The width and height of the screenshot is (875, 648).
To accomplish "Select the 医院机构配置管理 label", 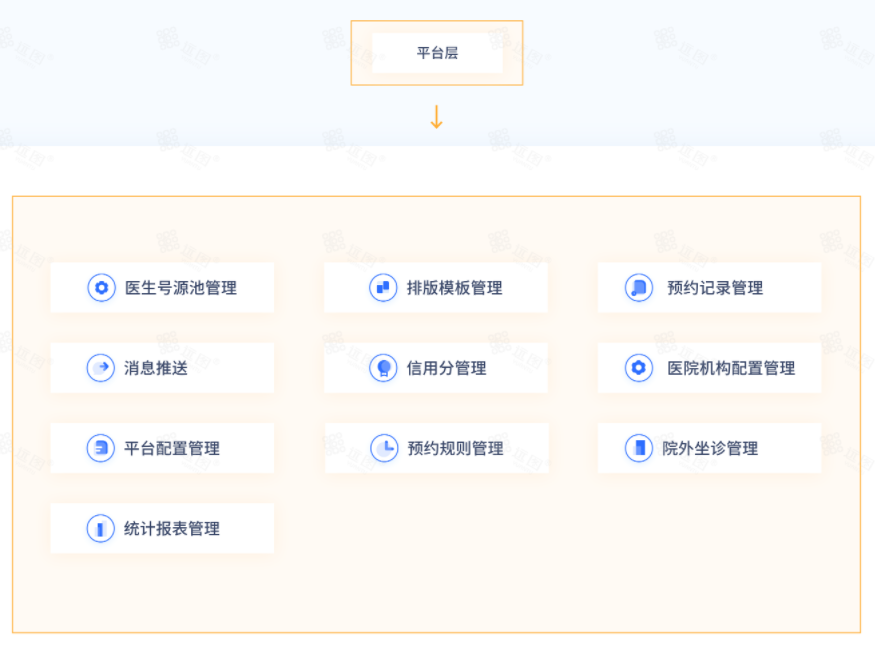I will click(x=731, y=368).
